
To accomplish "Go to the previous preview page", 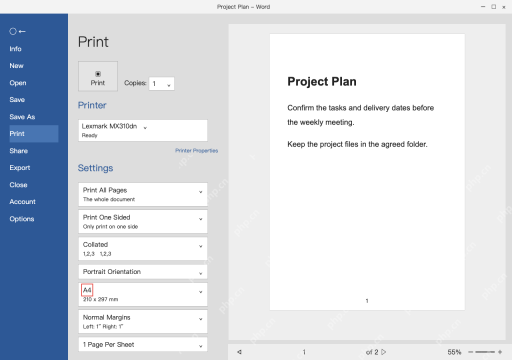I will point(239,352).
